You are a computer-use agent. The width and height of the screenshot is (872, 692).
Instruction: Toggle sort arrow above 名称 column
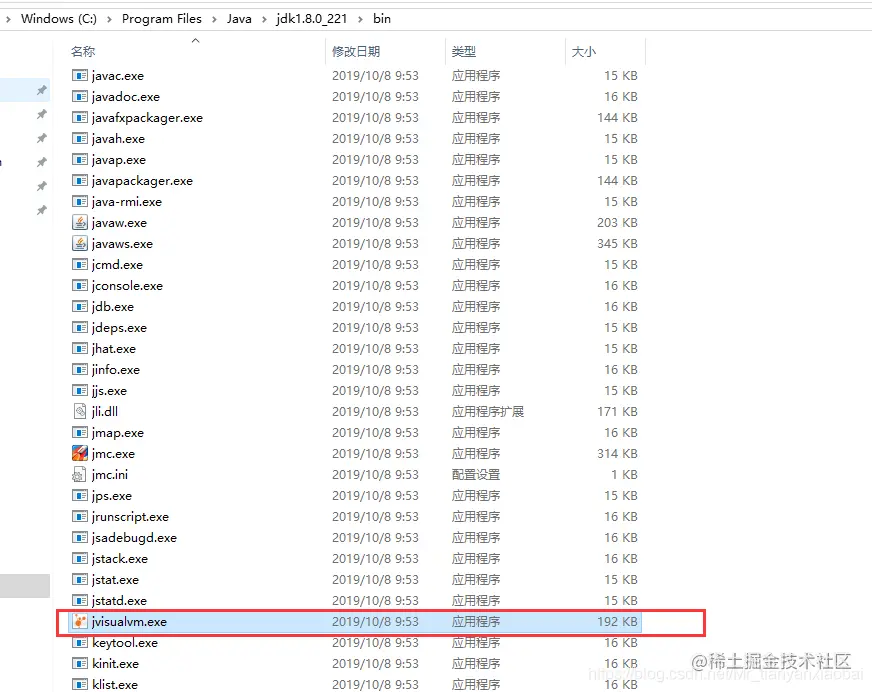(195, 41)
